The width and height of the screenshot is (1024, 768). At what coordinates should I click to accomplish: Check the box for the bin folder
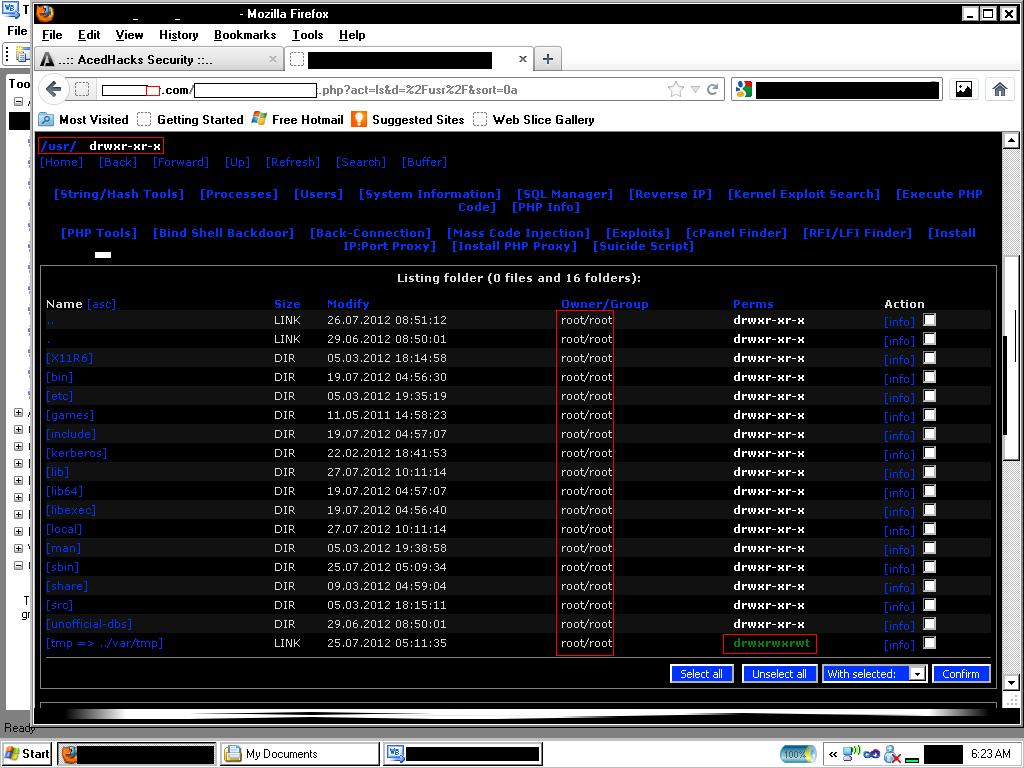click(929, 377)
